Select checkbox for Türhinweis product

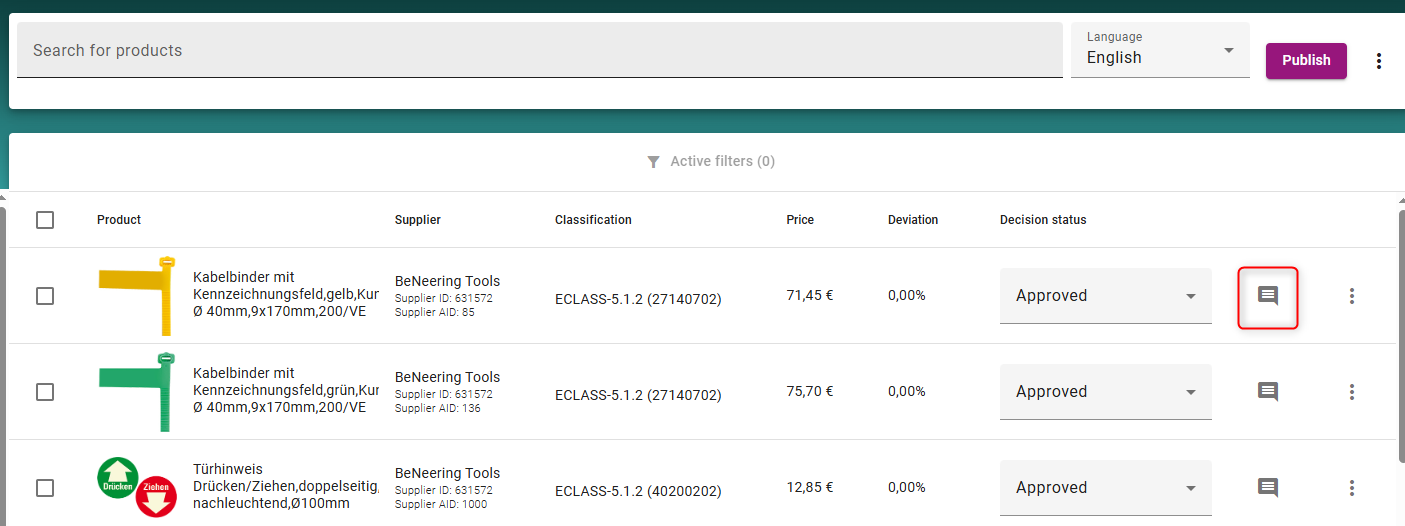pyautogui.click(x=45, y=488)
